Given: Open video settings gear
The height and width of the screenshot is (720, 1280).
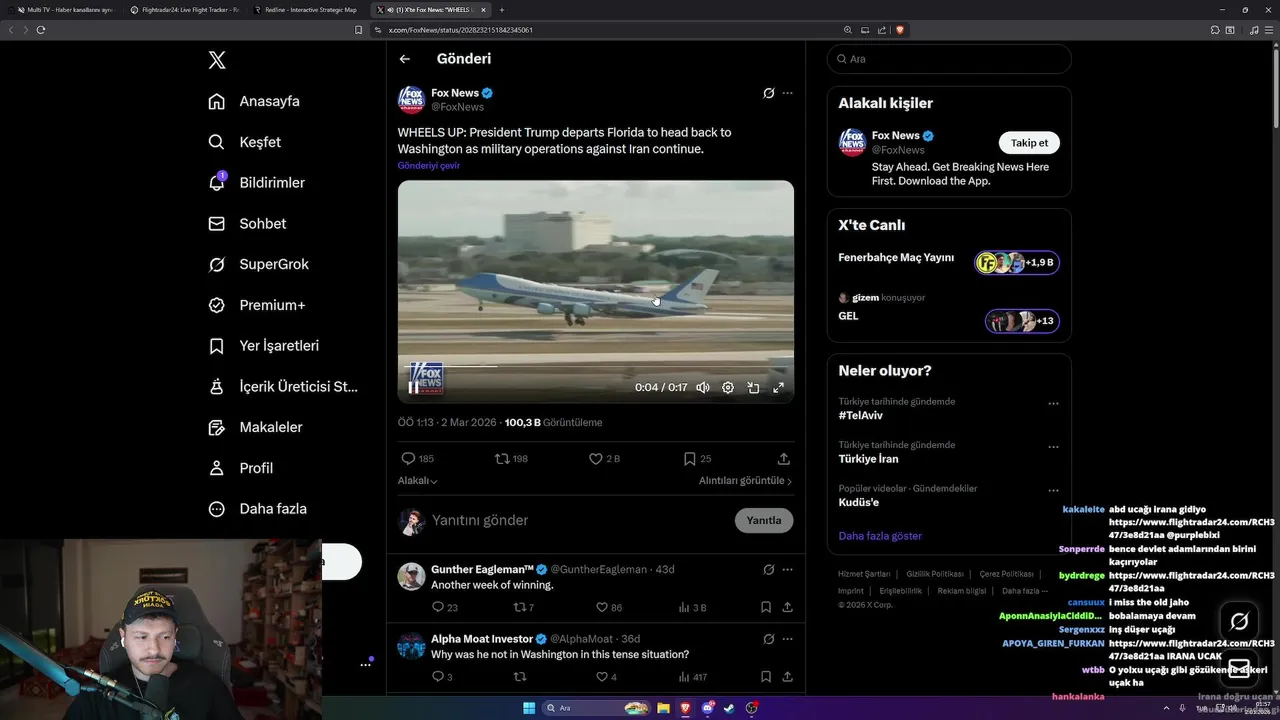Looking at the screenshot, I should coord(728,388).
